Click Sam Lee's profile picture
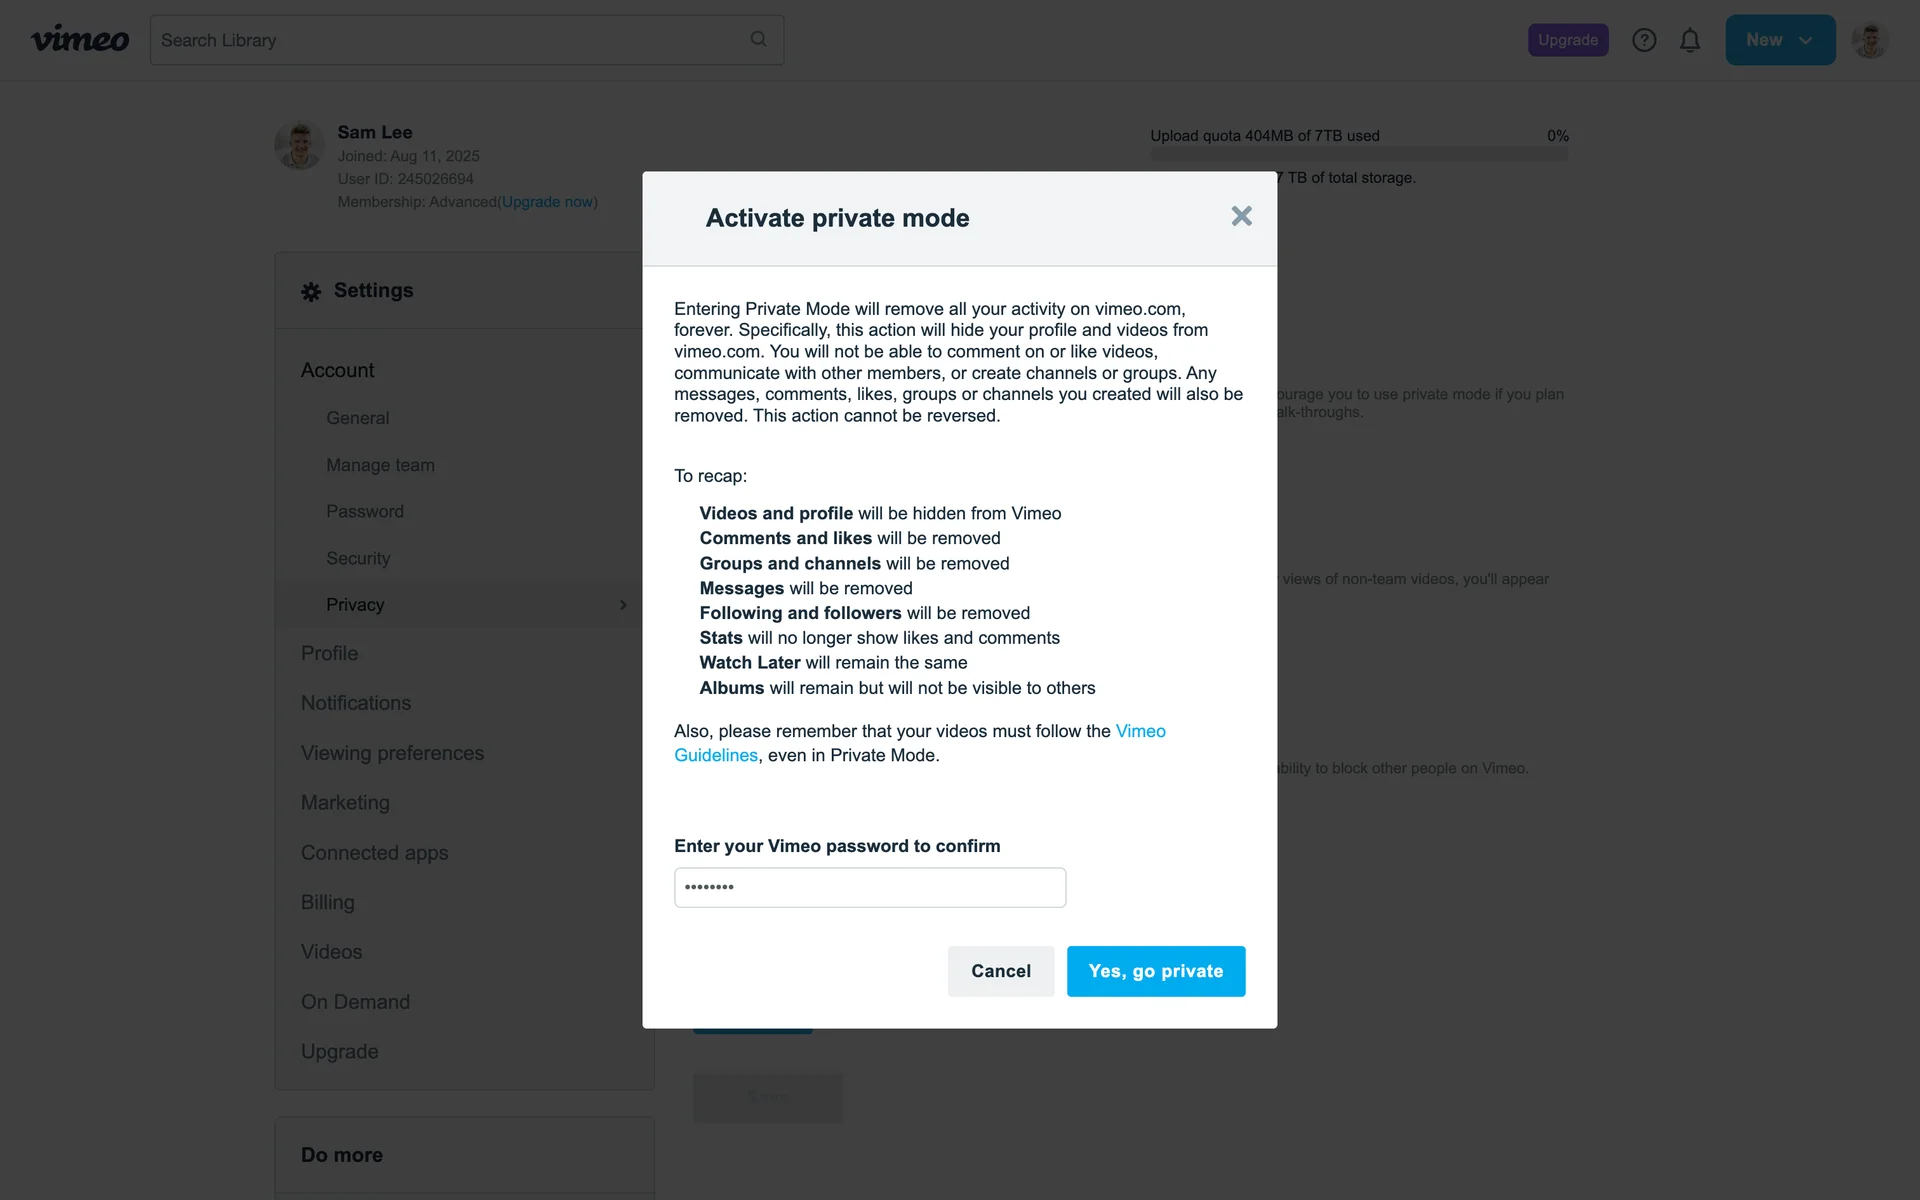1920x1200 pixels. tap(299, 146)
